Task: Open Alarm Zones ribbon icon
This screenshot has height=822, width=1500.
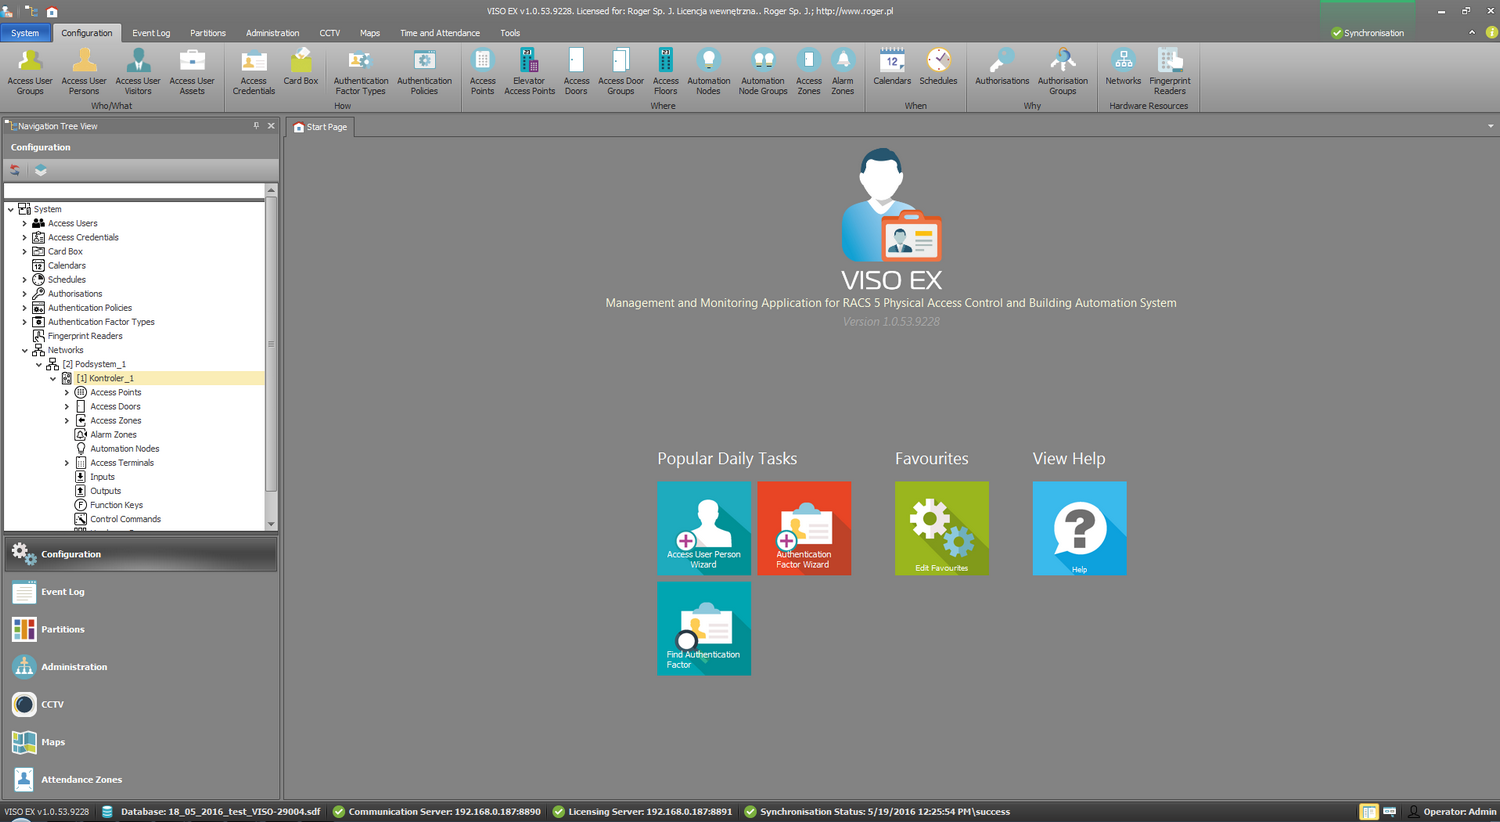Action: coord(843,72)
